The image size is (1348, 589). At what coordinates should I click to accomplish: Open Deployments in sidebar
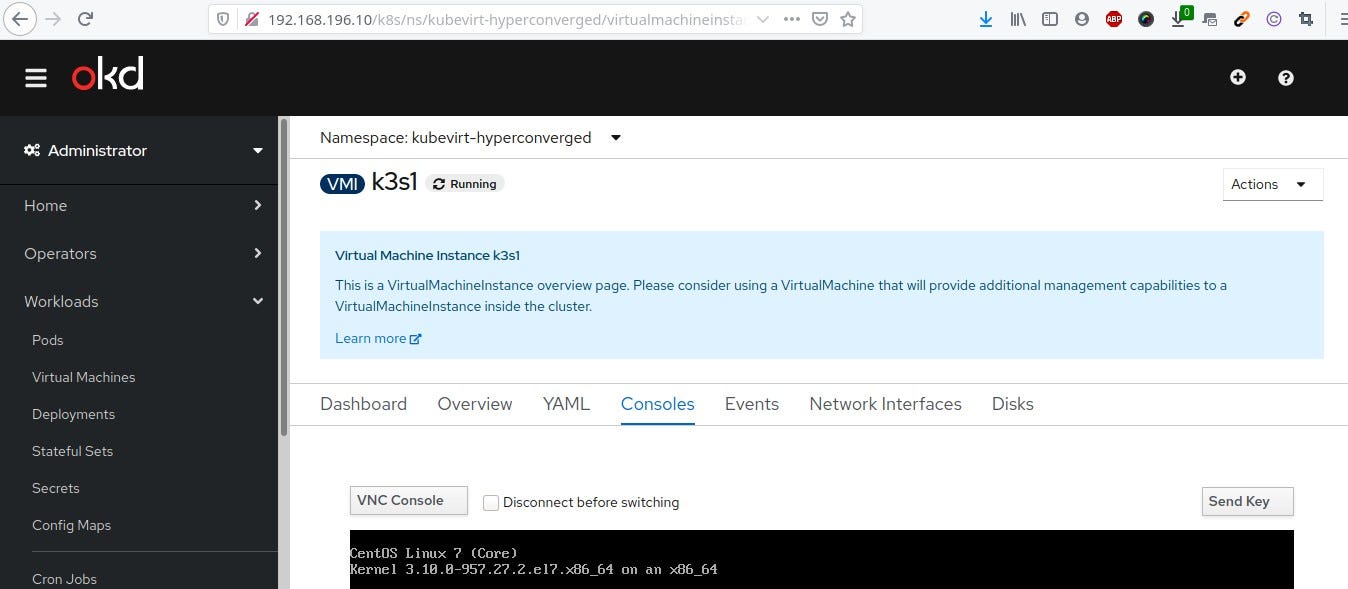[73, 414]
